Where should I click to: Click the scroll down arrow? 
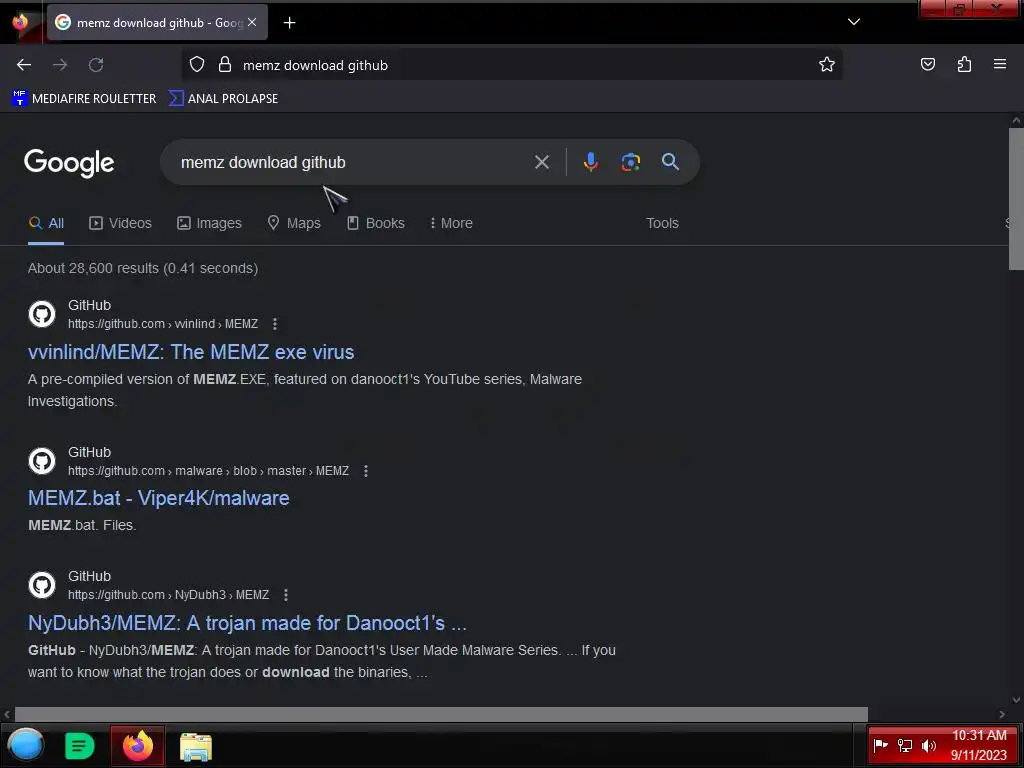pos(1016,700)
